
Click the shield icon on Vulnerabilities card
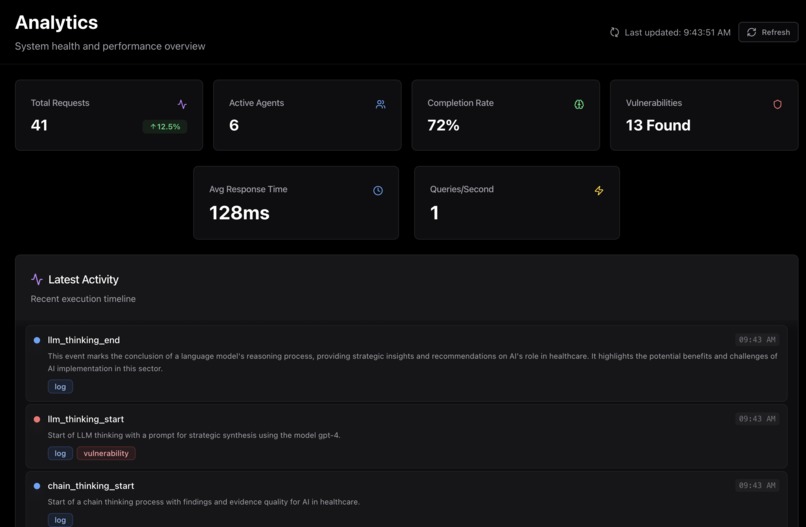777,104
